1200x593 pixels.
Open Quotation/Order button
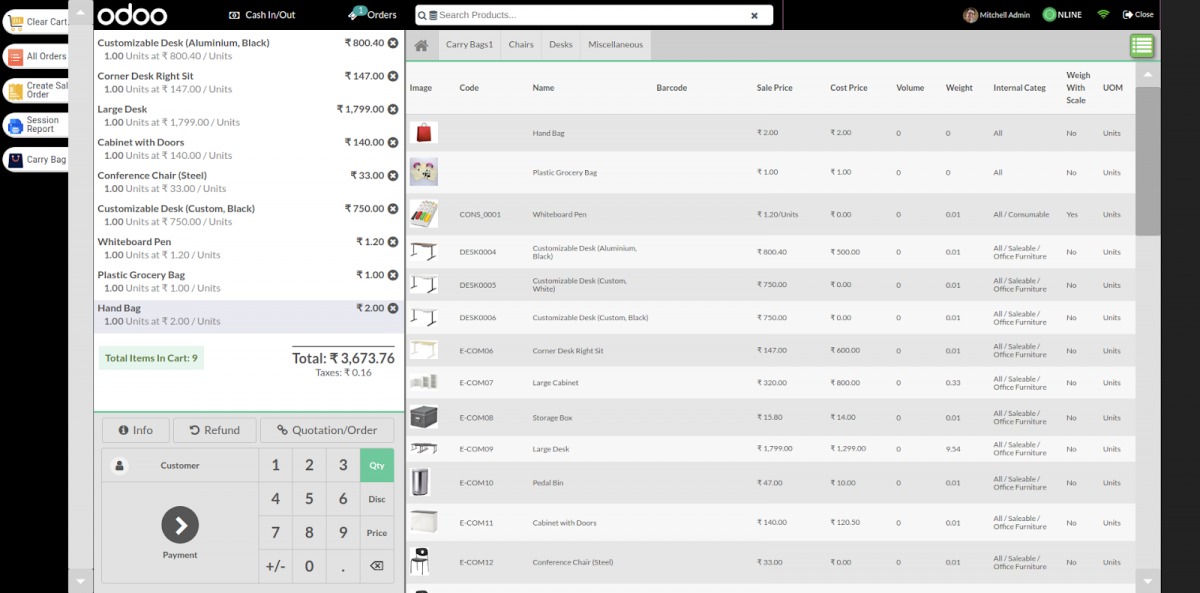point(327,430)
